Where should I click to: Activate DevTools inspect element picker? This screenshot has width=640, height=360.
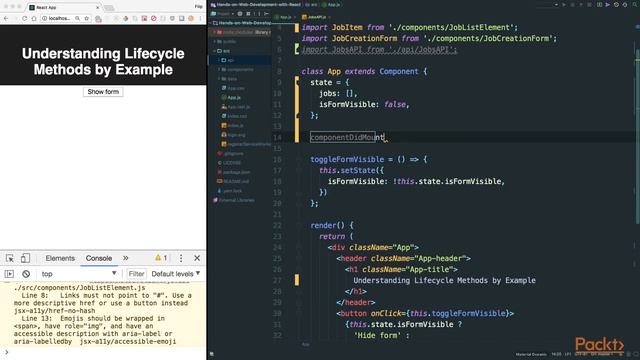click(x=10, y=258)
